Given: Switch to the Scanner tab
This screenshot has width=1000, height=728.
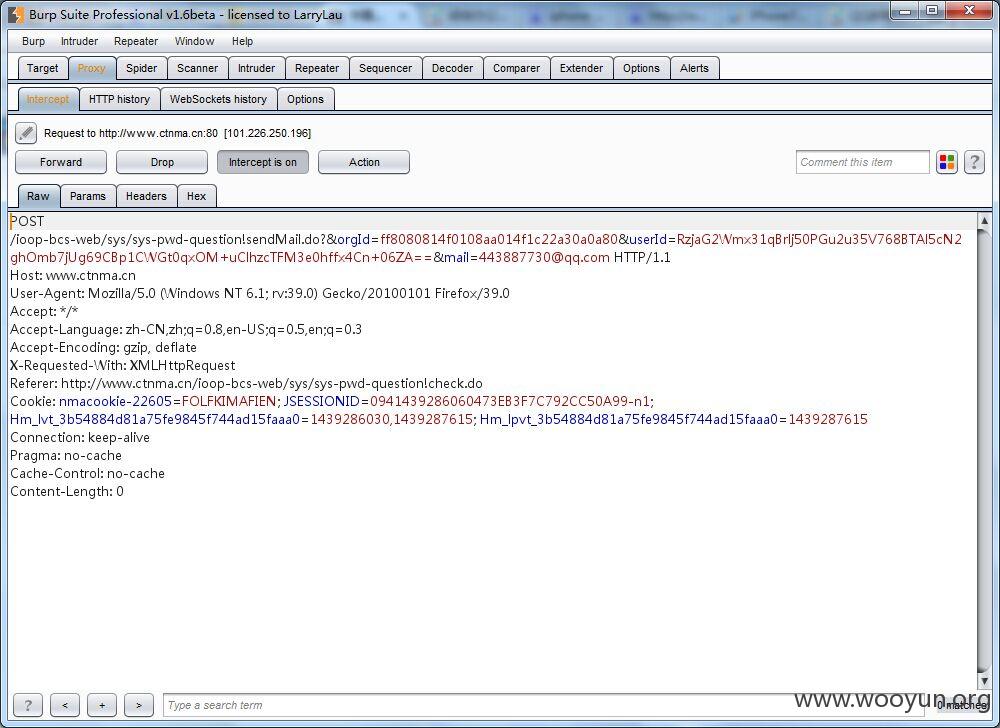Looking at the screenshot, I should 197,68.
